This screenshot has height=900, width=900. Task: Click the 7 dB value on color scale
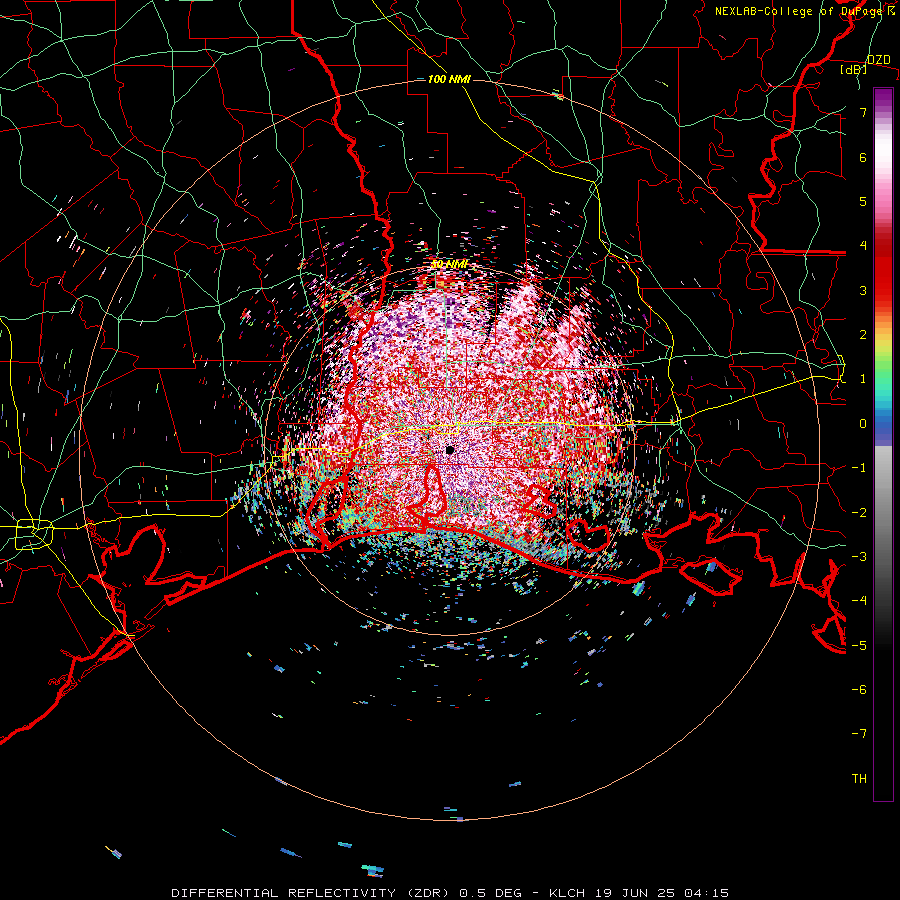(863, 112)
